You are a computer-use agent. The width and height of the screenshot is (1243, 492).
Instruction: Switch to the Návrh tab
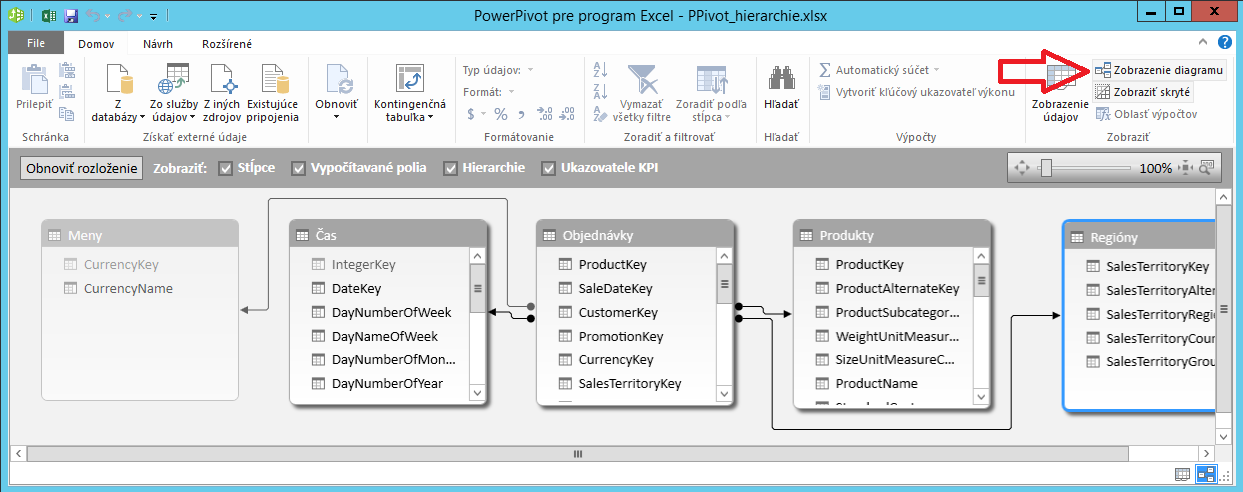pyautogui.click(x=157, y=44)
